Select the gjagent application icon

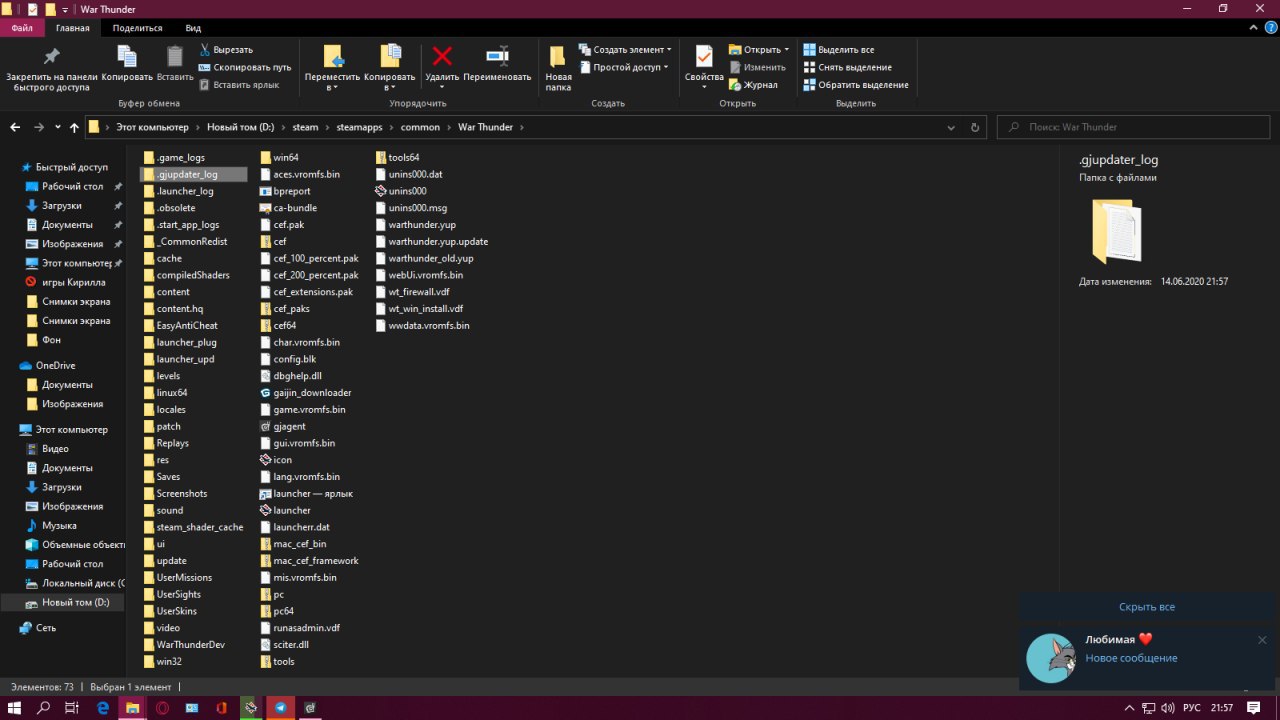click(265, 426)
